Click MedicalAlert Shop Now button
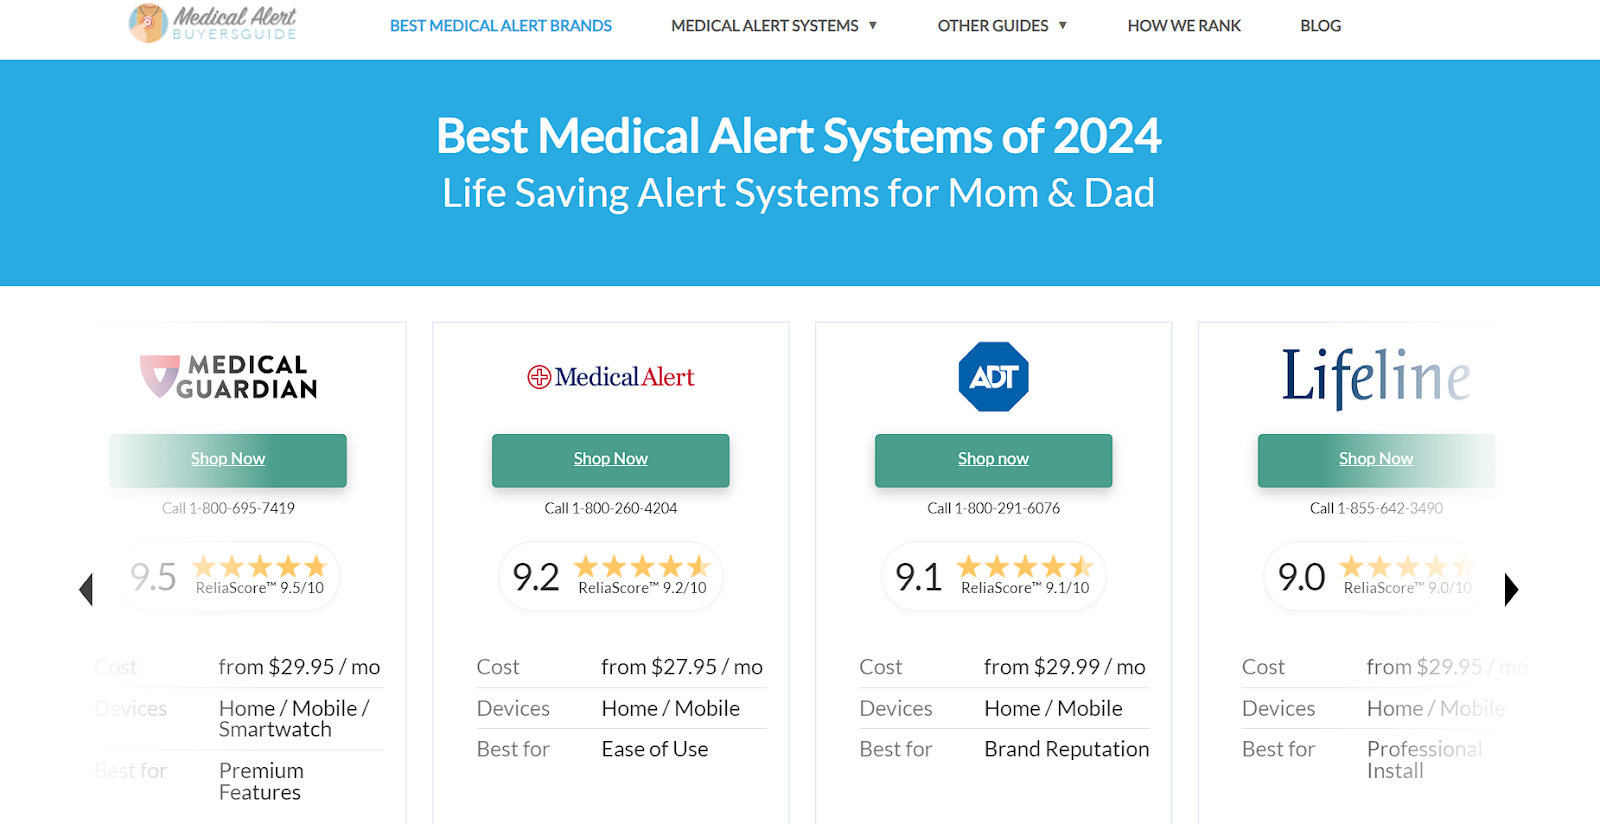This screenshot has height=824, width=1600. pos(611,460)
